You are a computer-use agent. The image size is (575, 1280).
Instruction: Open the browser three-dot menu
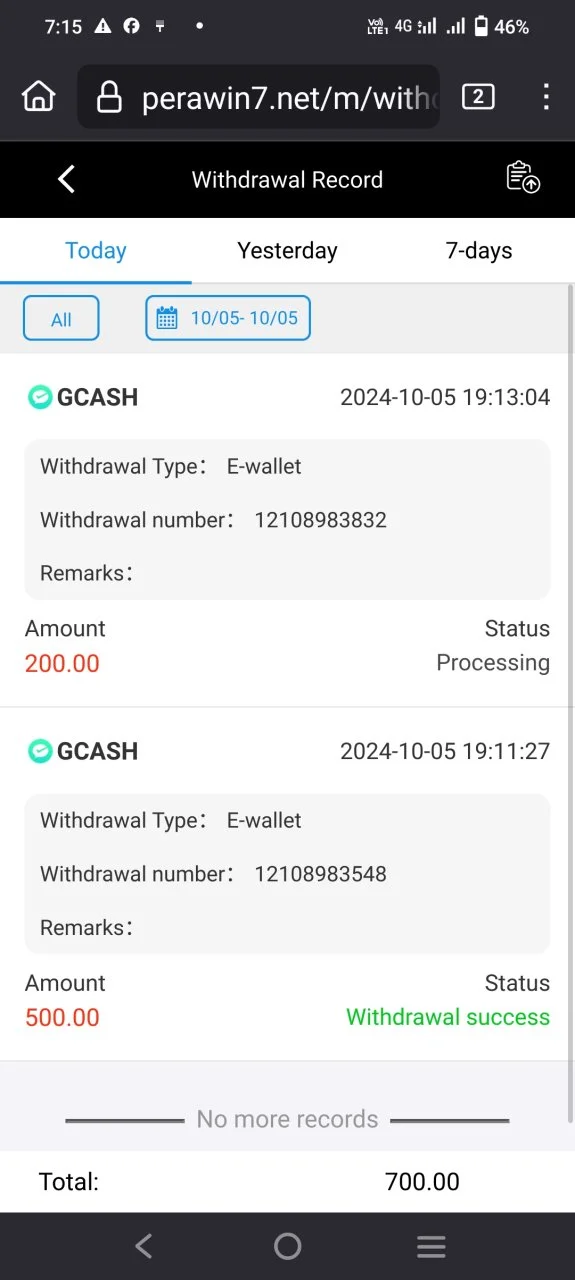(546, 97)
